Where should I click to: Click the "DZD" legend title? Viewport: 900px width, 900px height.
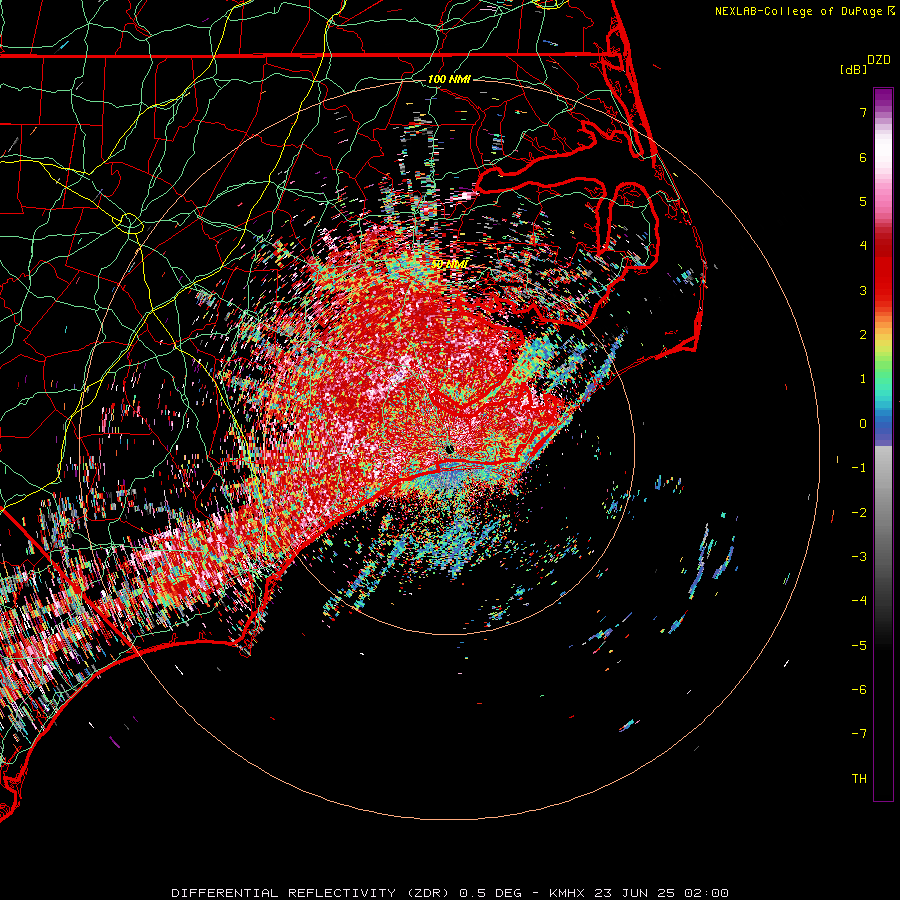coord(879,60)
